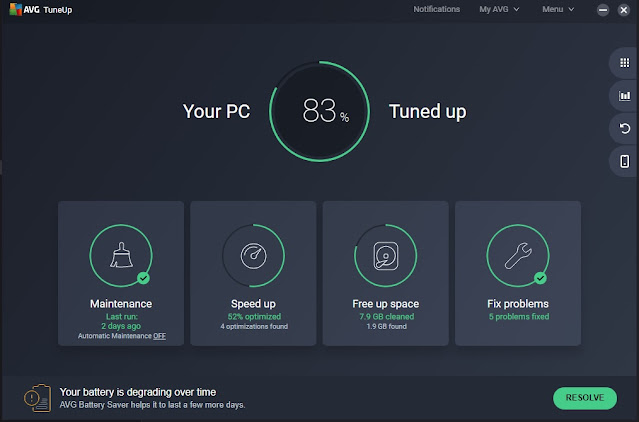Click the Free up space card title
Screen dimensions: 639x422
pyautogui.click(x=386, y=304)
